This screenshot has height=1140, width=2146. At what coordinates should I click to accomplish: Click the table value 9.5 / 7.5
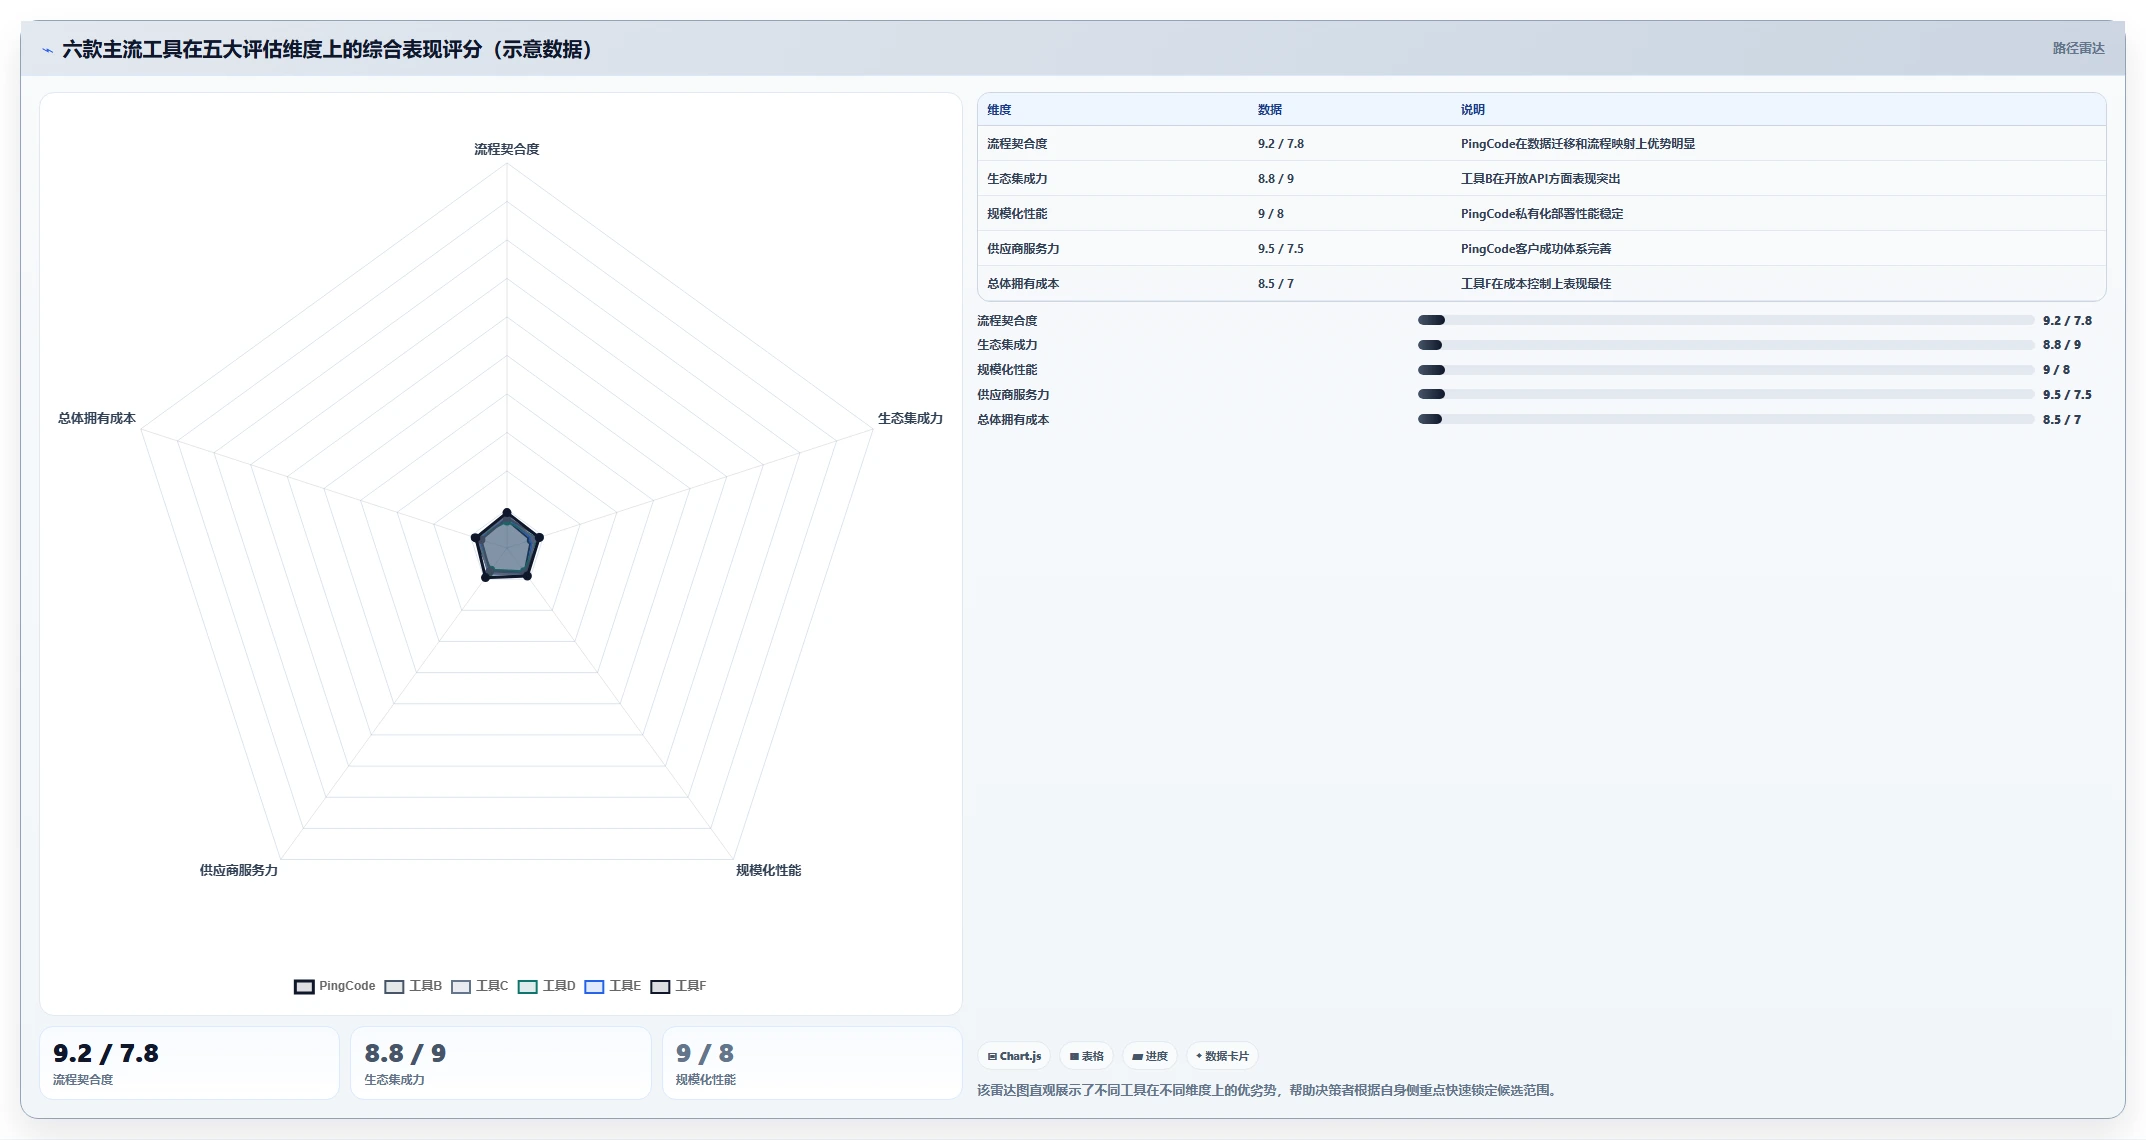click(1281, 249)
